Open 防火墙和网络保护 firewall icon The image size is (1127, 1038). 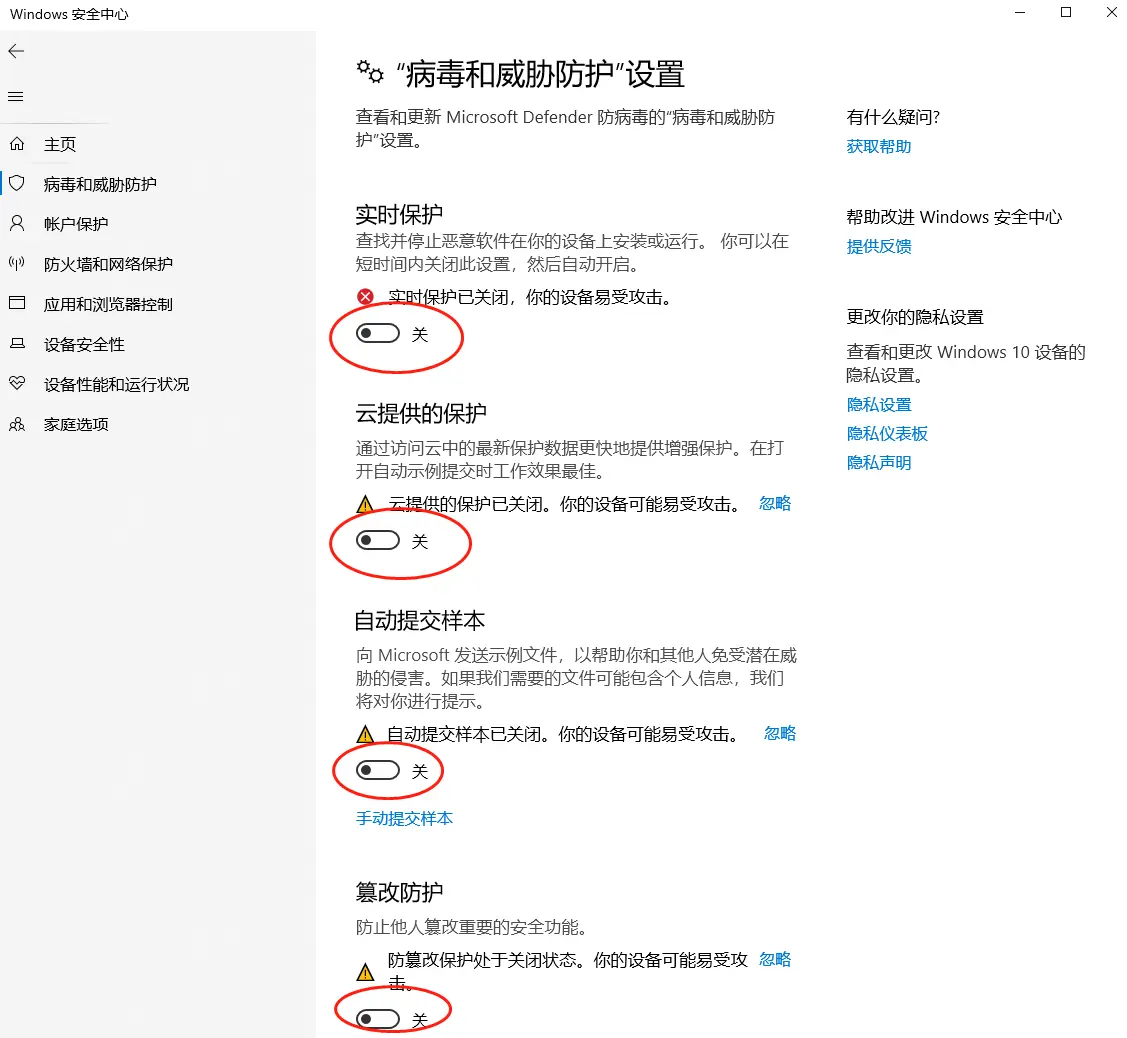[17, 263]
